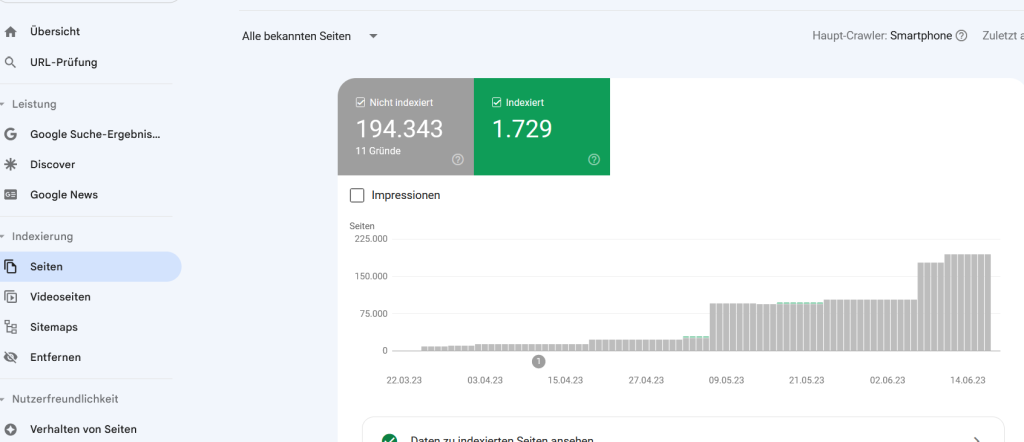Click the Google News icon
The height and width of the screenshot is (442, 1024).
coord(10,195)
